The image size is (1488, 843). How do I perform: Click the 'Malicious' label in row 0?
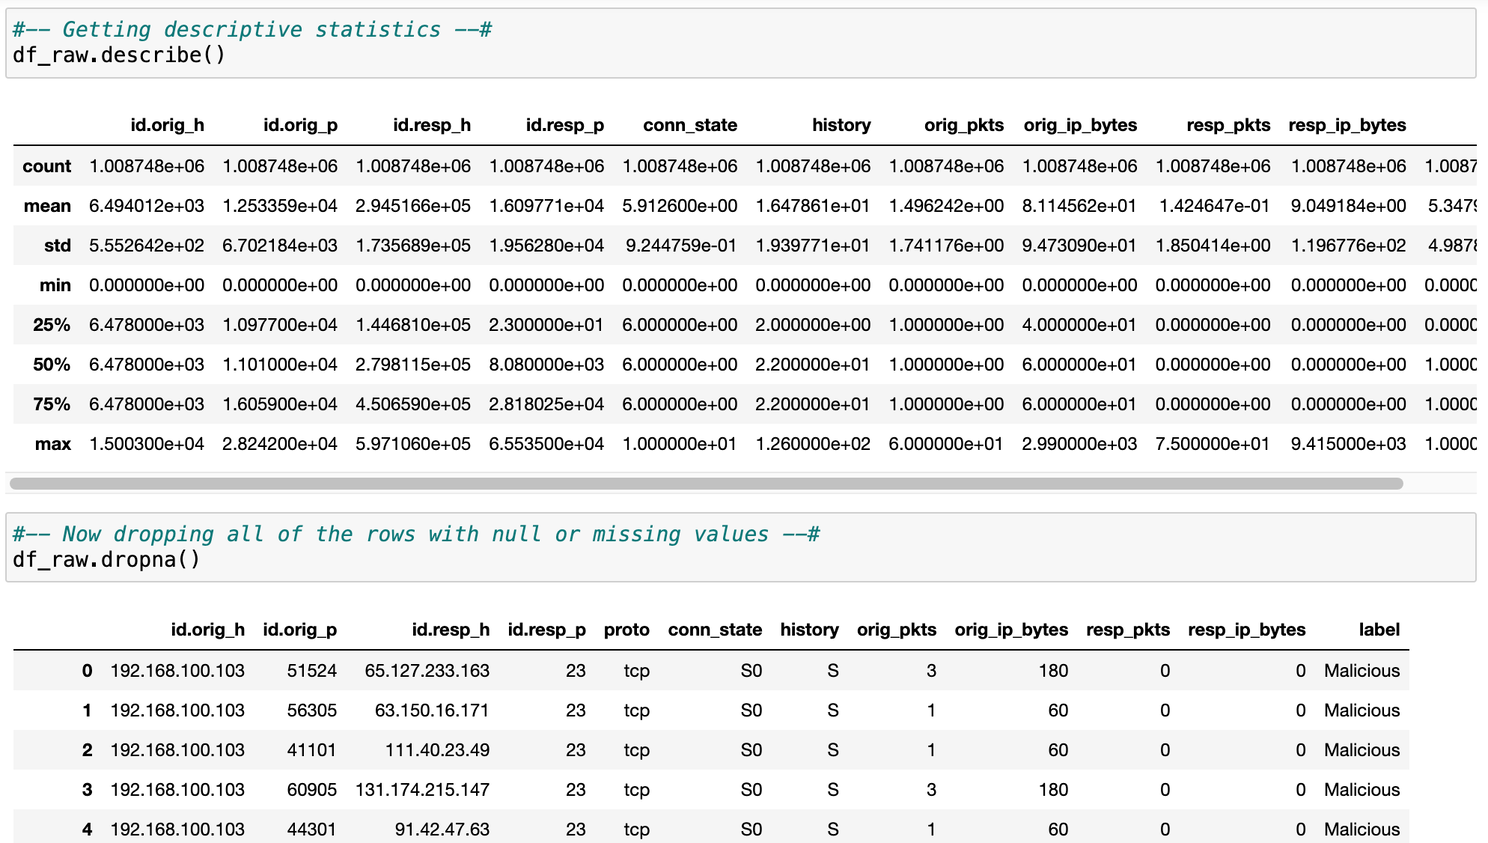pyautogui.click(x=1361, y=671)
